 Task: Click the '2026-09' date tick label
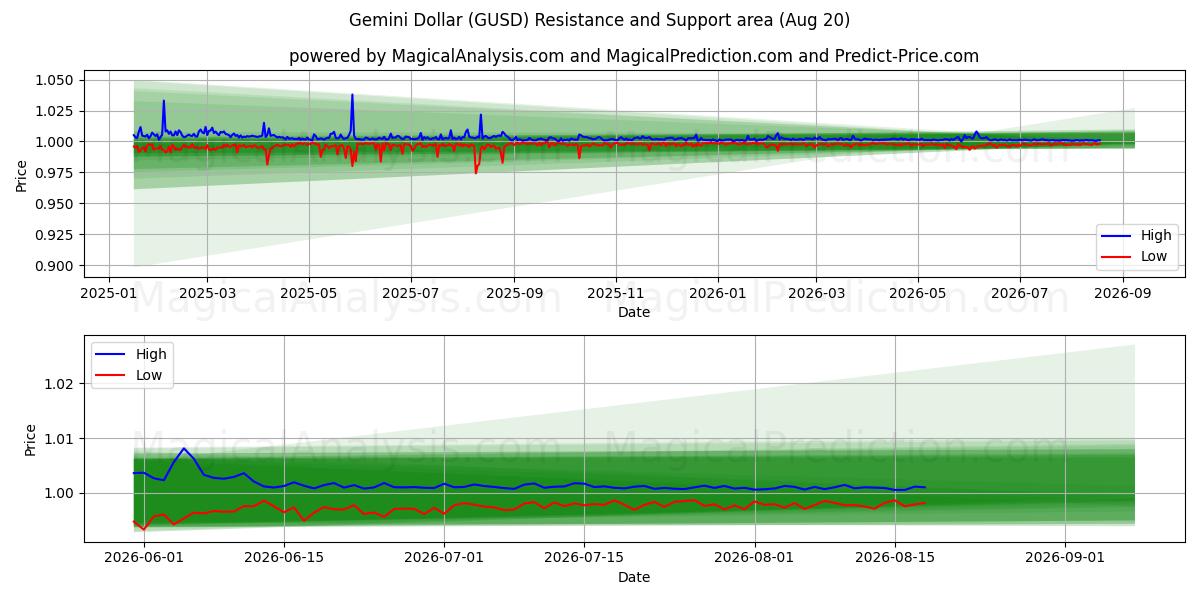point(1123,293)
